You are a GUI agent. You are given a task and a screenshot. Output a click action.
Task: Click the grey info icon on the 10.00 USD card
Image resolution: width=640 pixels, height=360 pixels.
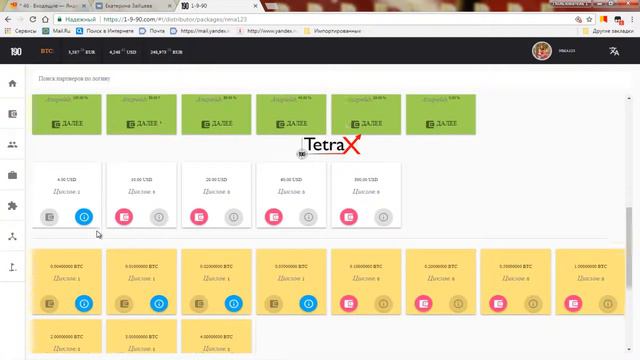[x=159, y=217]
